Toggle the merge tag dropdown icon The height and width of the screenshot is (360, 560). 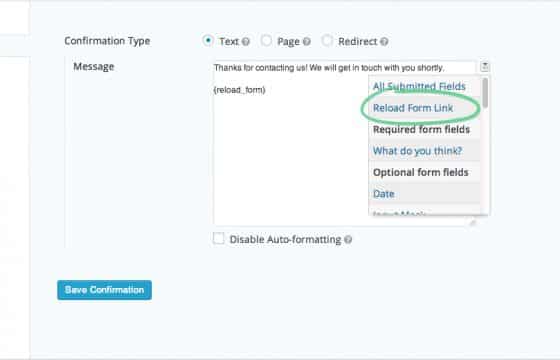[x=485, y=67]
